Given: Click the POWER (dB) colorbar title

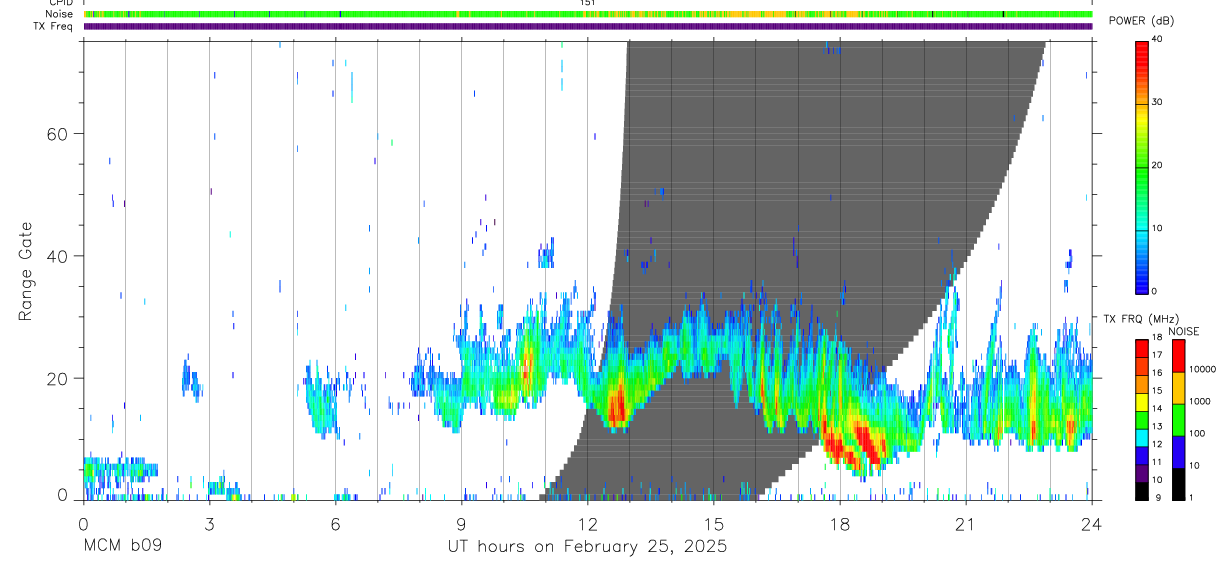Looking at the screenshot, I should (x=1141, y=21).
